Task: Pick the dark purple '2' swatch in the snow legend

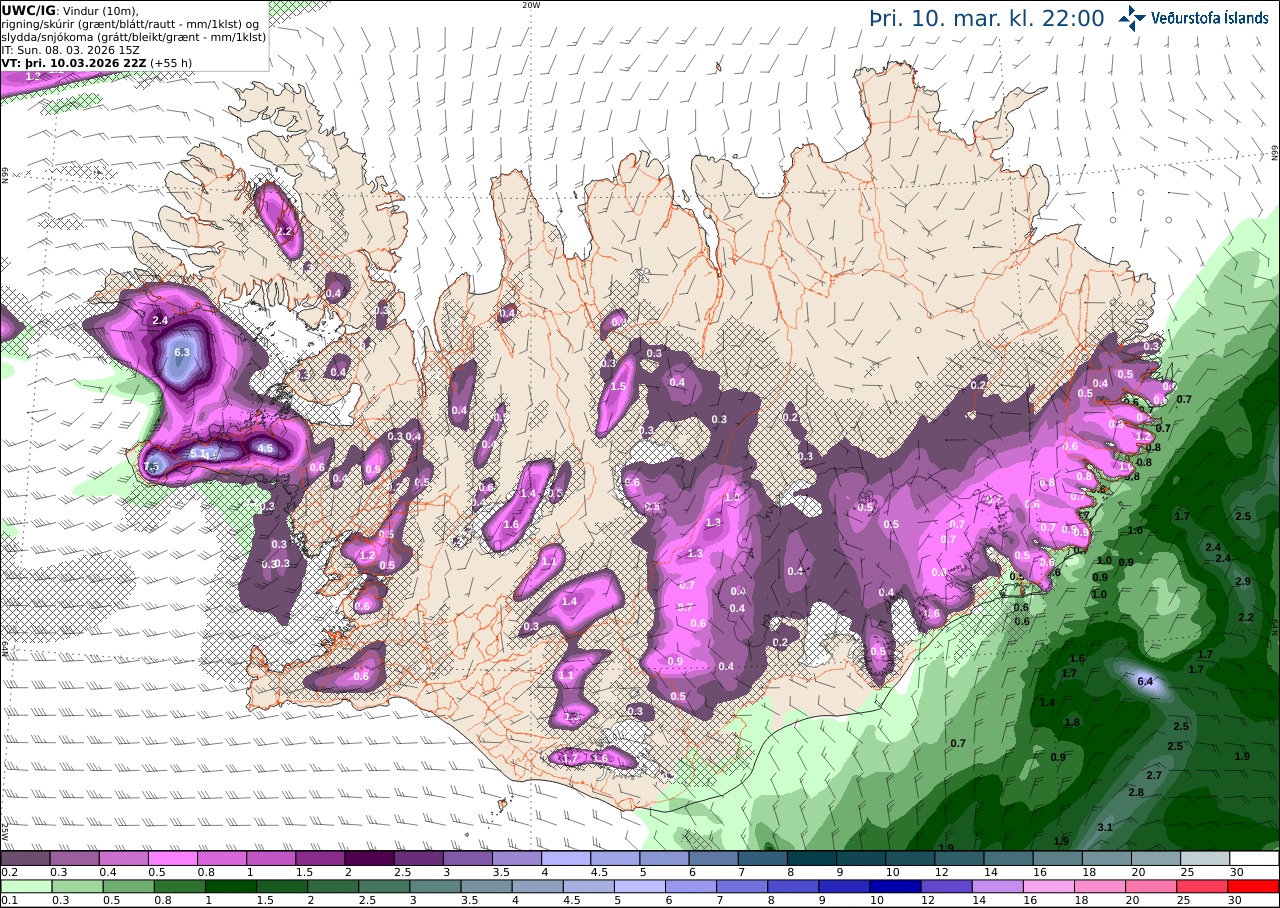Action: pos(369,858)
